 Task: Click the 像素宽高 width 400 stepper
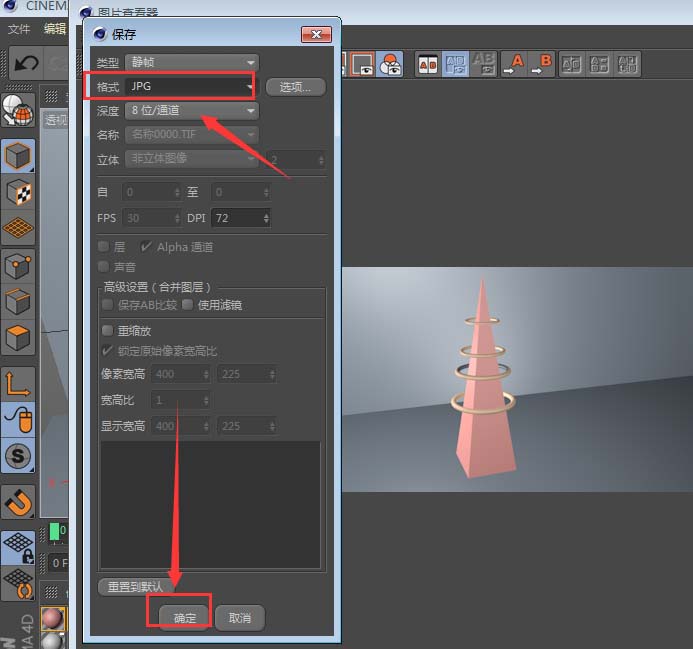[206, 374]
